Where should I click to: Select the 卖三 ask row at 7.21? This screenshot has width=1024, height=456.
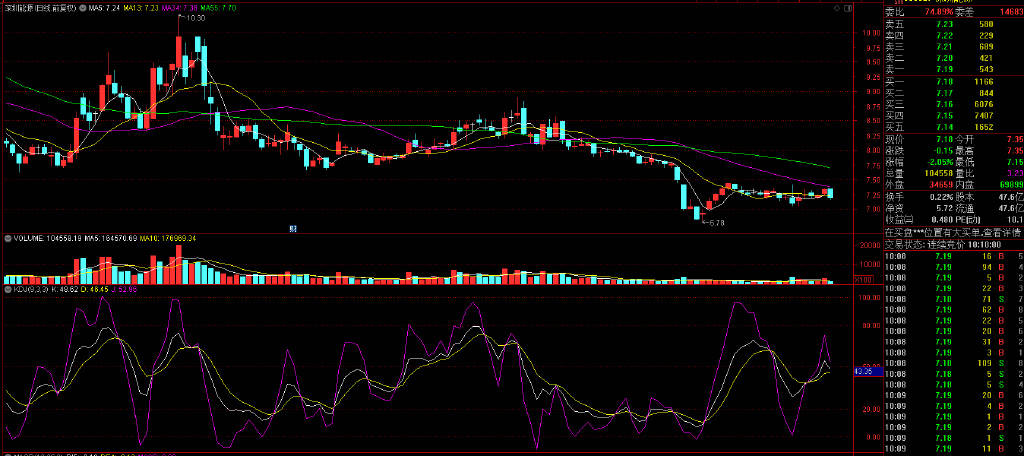point(953,47)
